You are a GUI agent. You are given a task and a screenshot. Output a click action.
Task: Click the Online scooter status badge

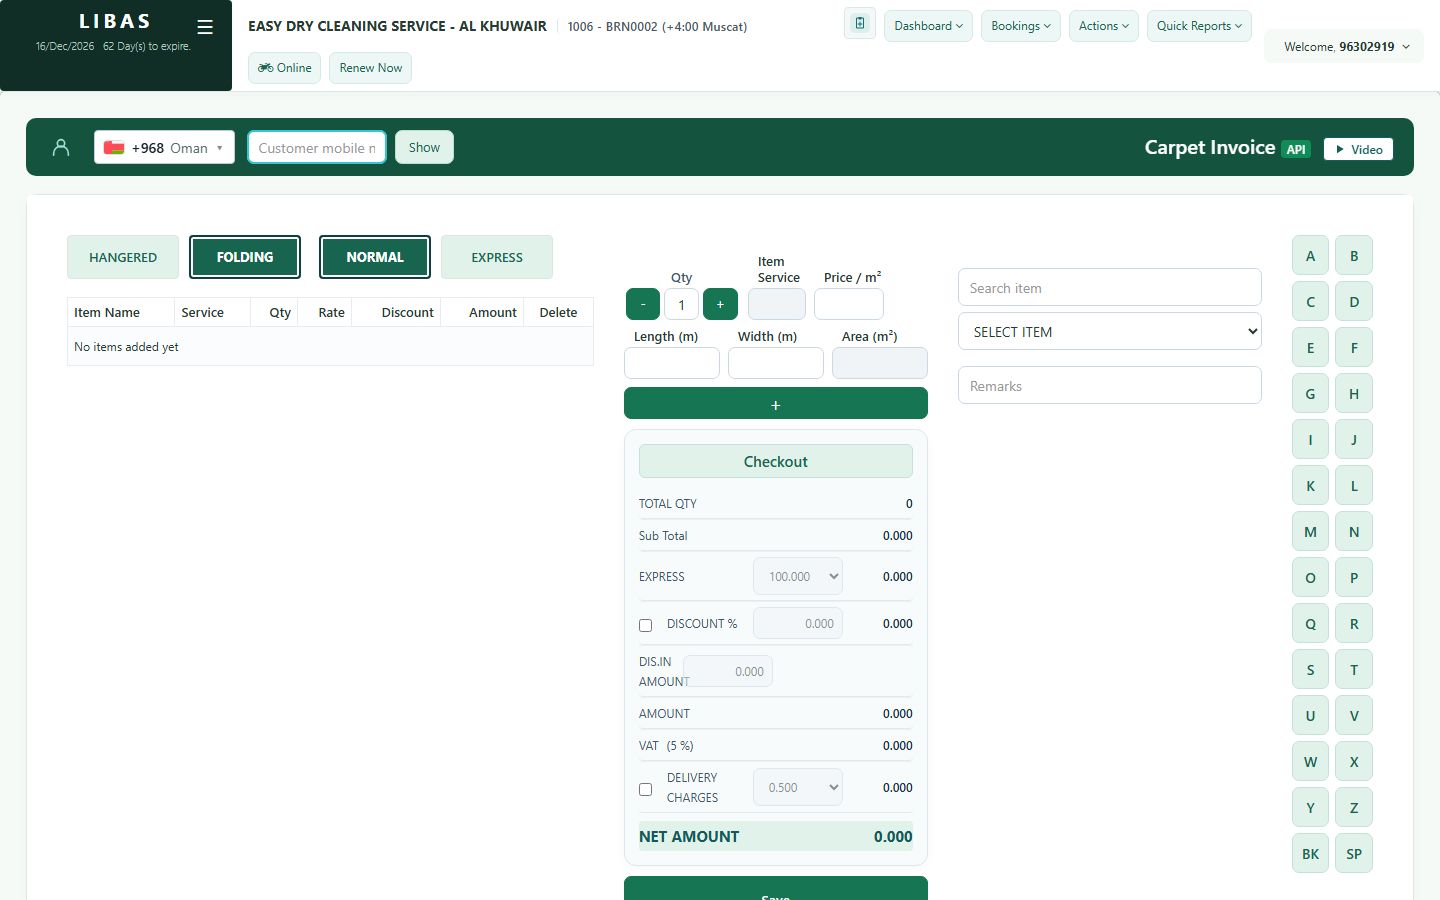(285, 68)
